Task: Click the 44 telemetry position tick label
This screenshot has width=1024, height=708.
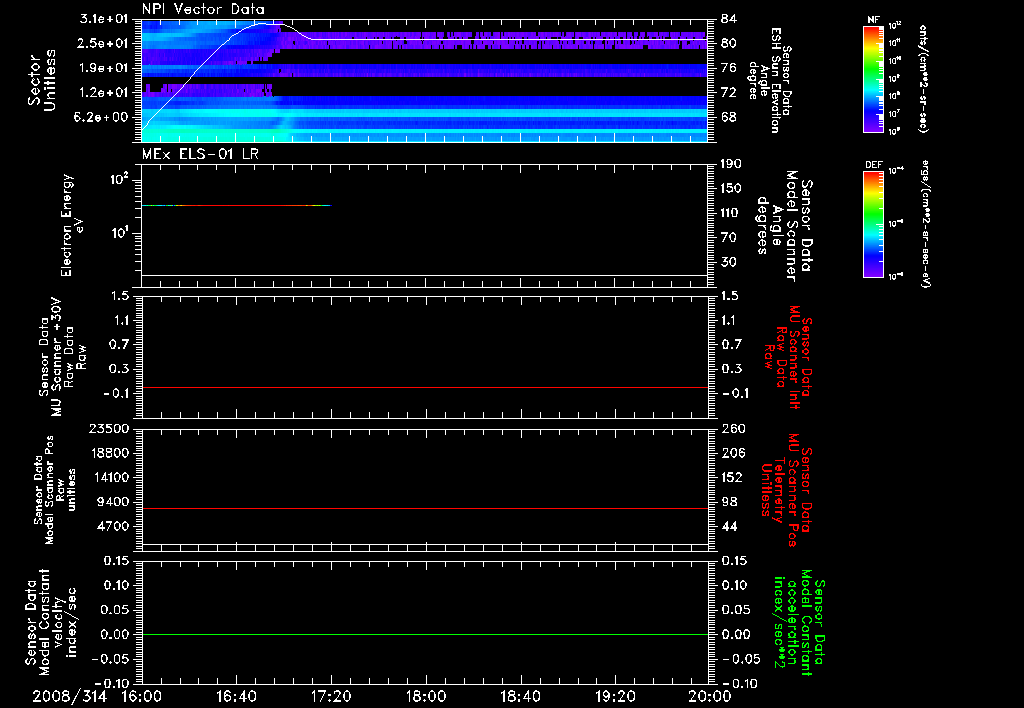Action: coord(728,526)
